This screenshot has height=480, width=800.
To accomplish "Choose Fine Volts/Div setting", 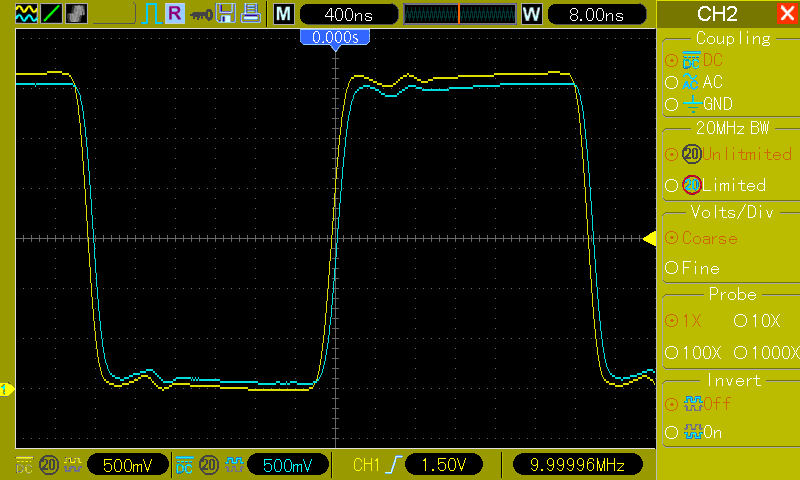I will 692,268.
